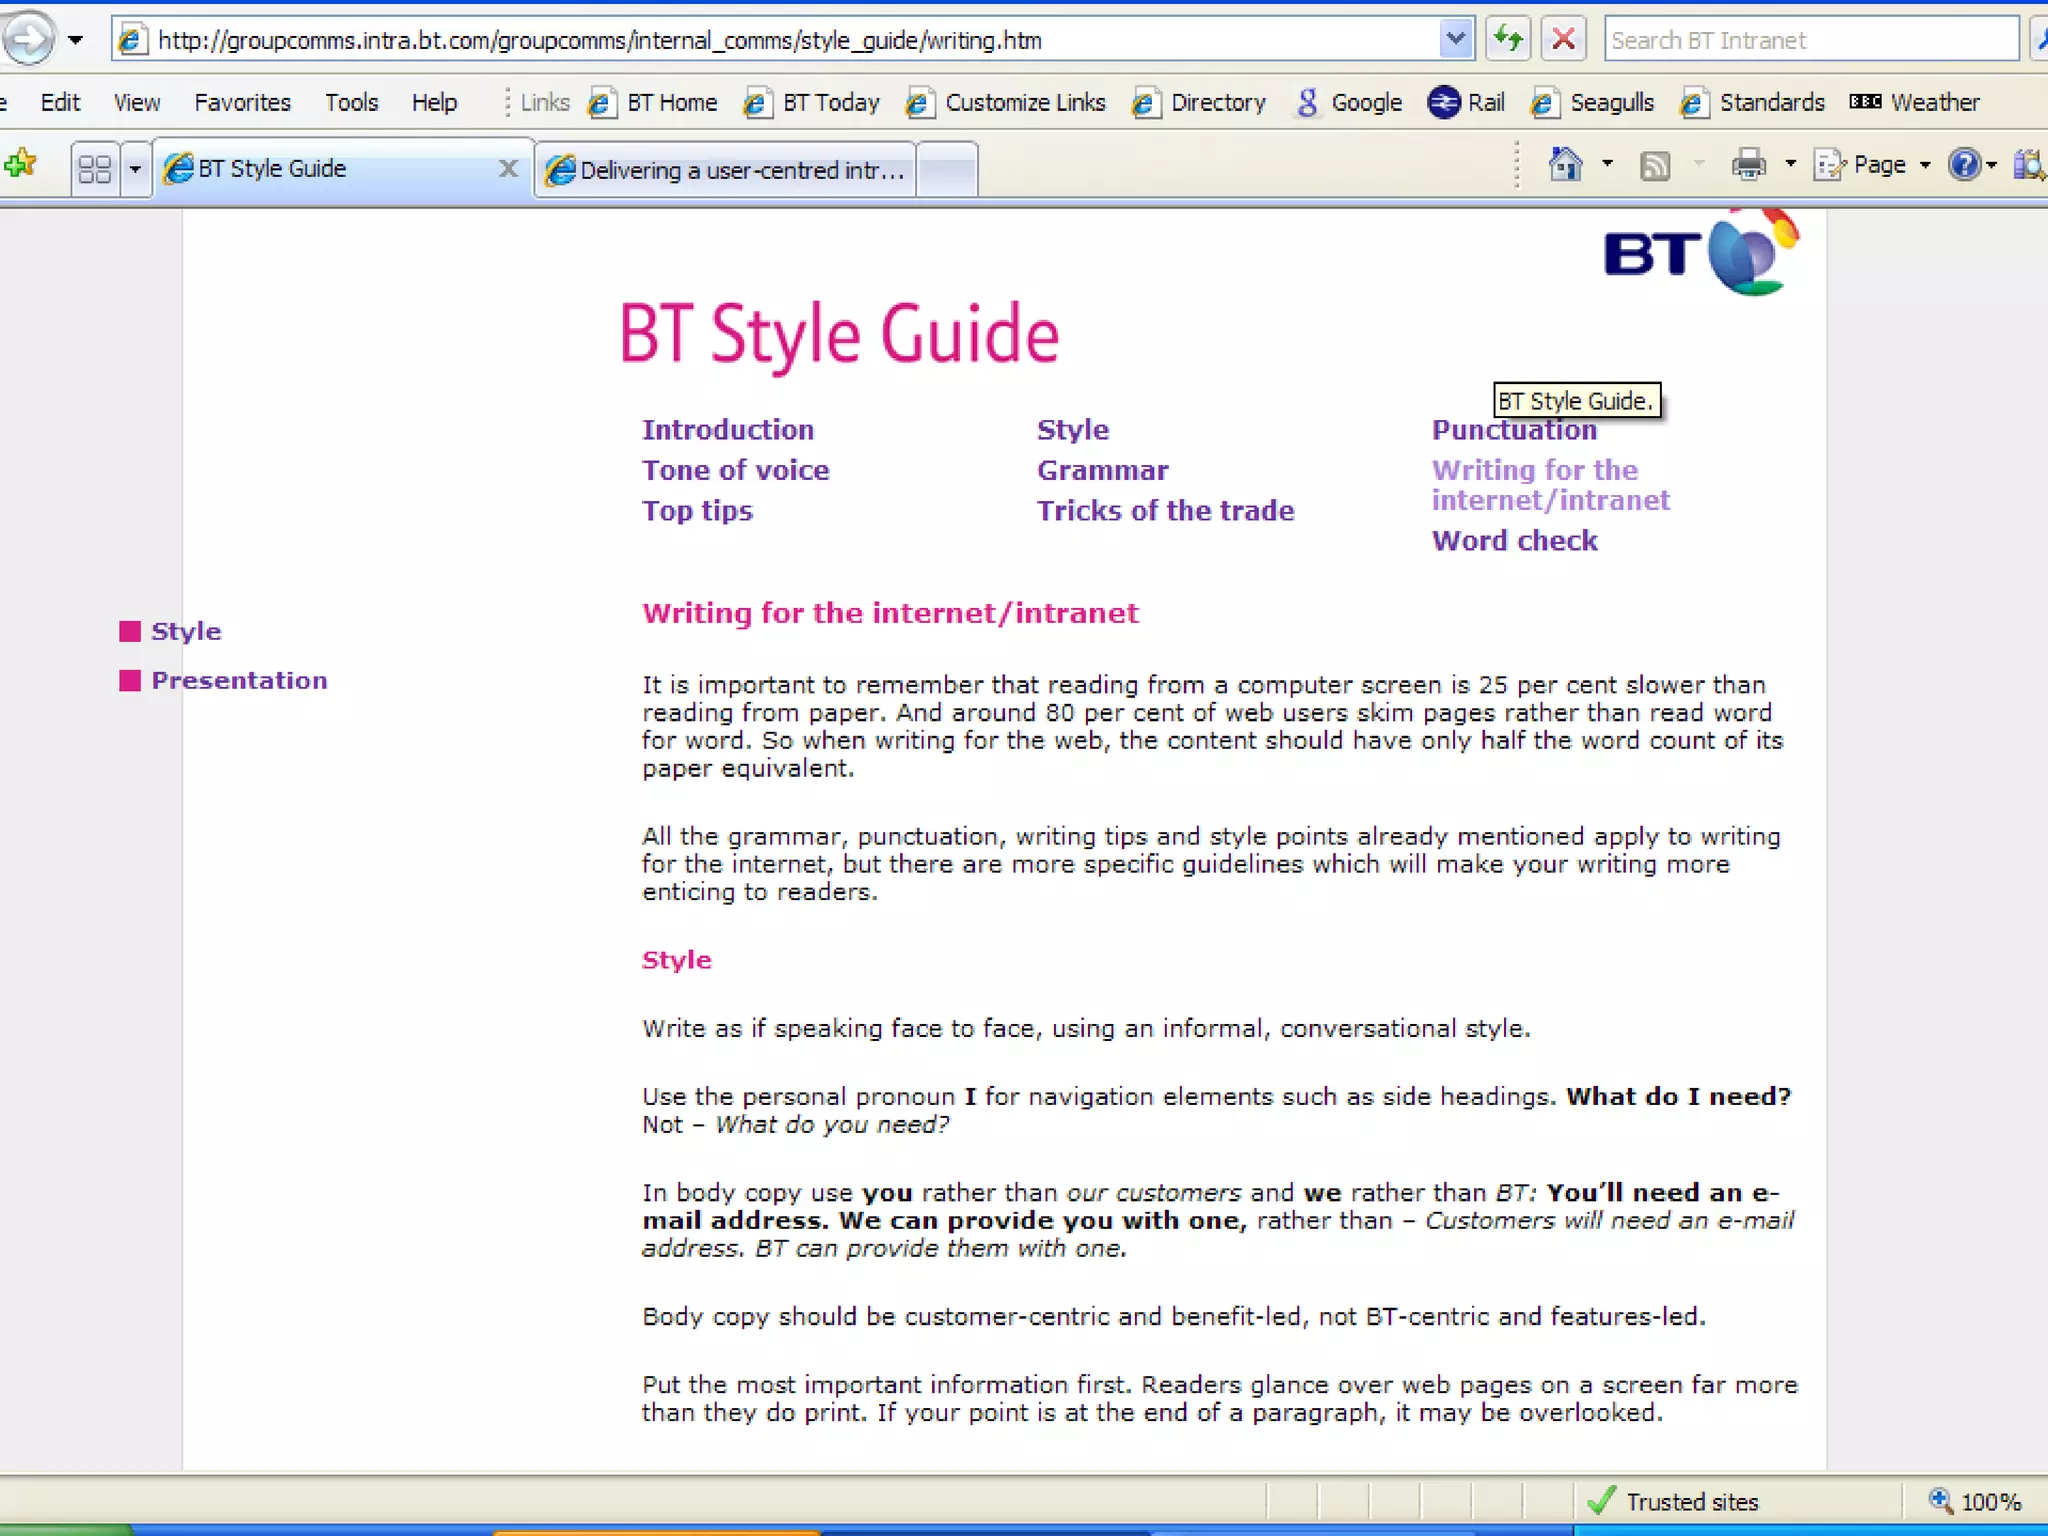The width and height of the screenshot is (2048, 1536).
Task: Open the Print options dropdown arrow
Action: 1790,165
